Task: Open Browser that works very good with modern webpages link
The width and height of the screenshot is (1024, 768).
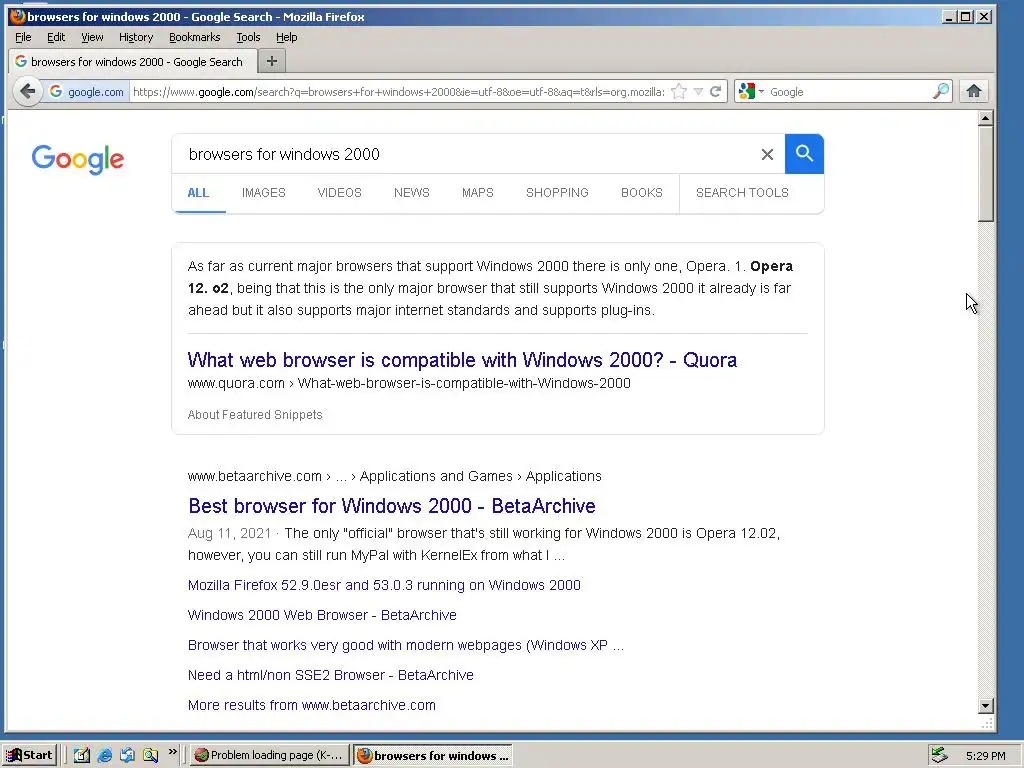Action: coord(406,645)
